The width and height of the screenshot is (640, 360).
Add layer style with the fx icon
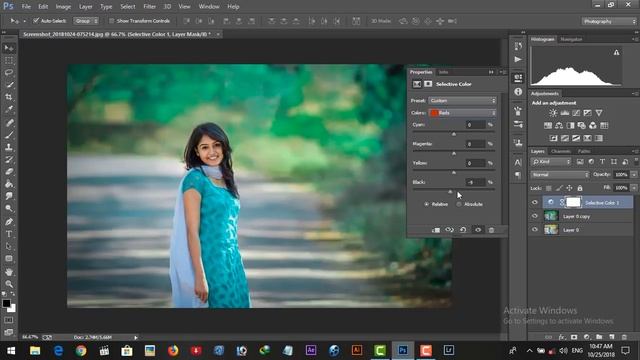562,337
